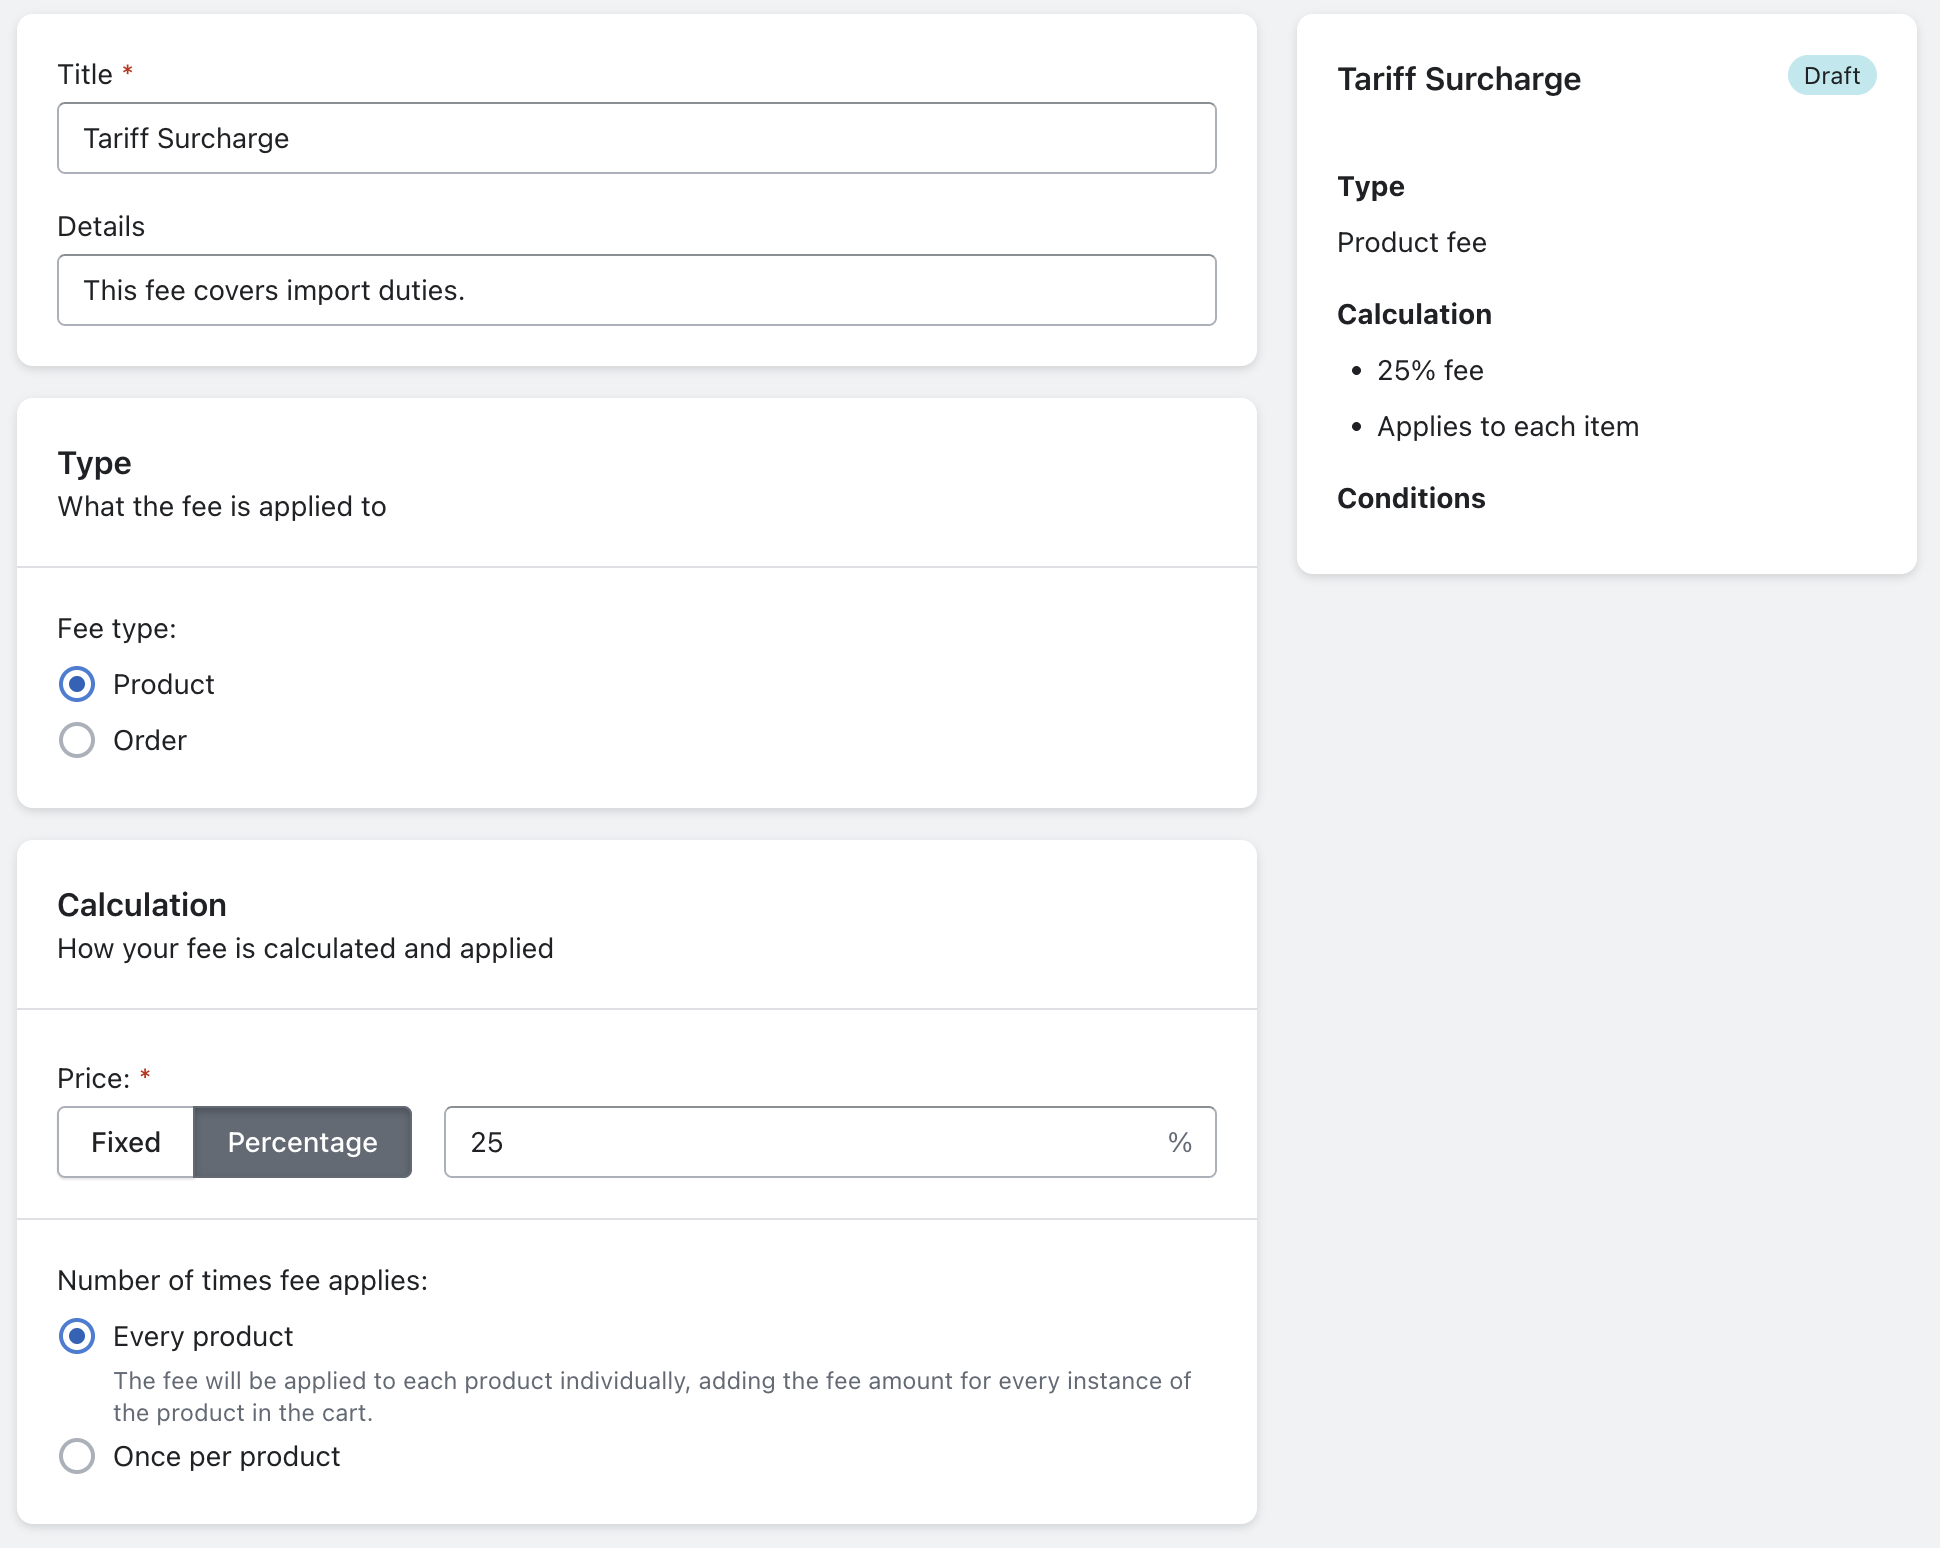Switch price mode to Fixed
Viewport: 1940px width, 1548px height.
coord(126,1142)
